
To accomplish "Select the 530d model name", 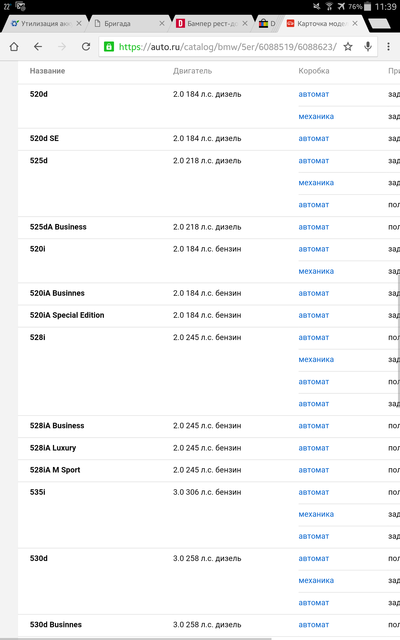I will (38, 558).
